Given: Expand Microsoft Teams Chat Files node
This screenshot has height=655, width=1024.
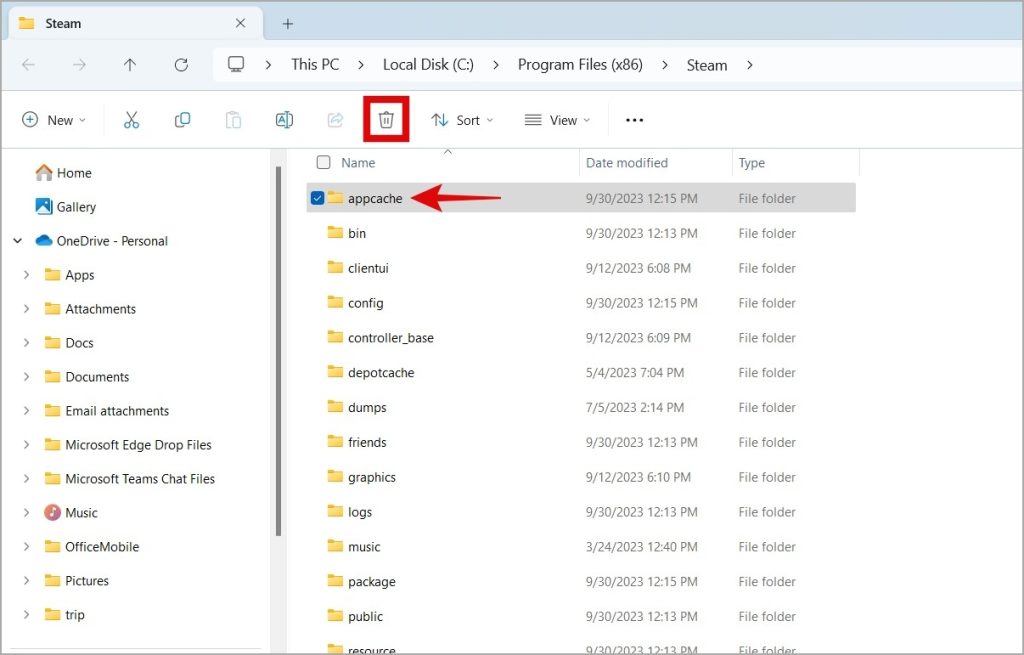Looking at the screenshot, I should [26, 479].
